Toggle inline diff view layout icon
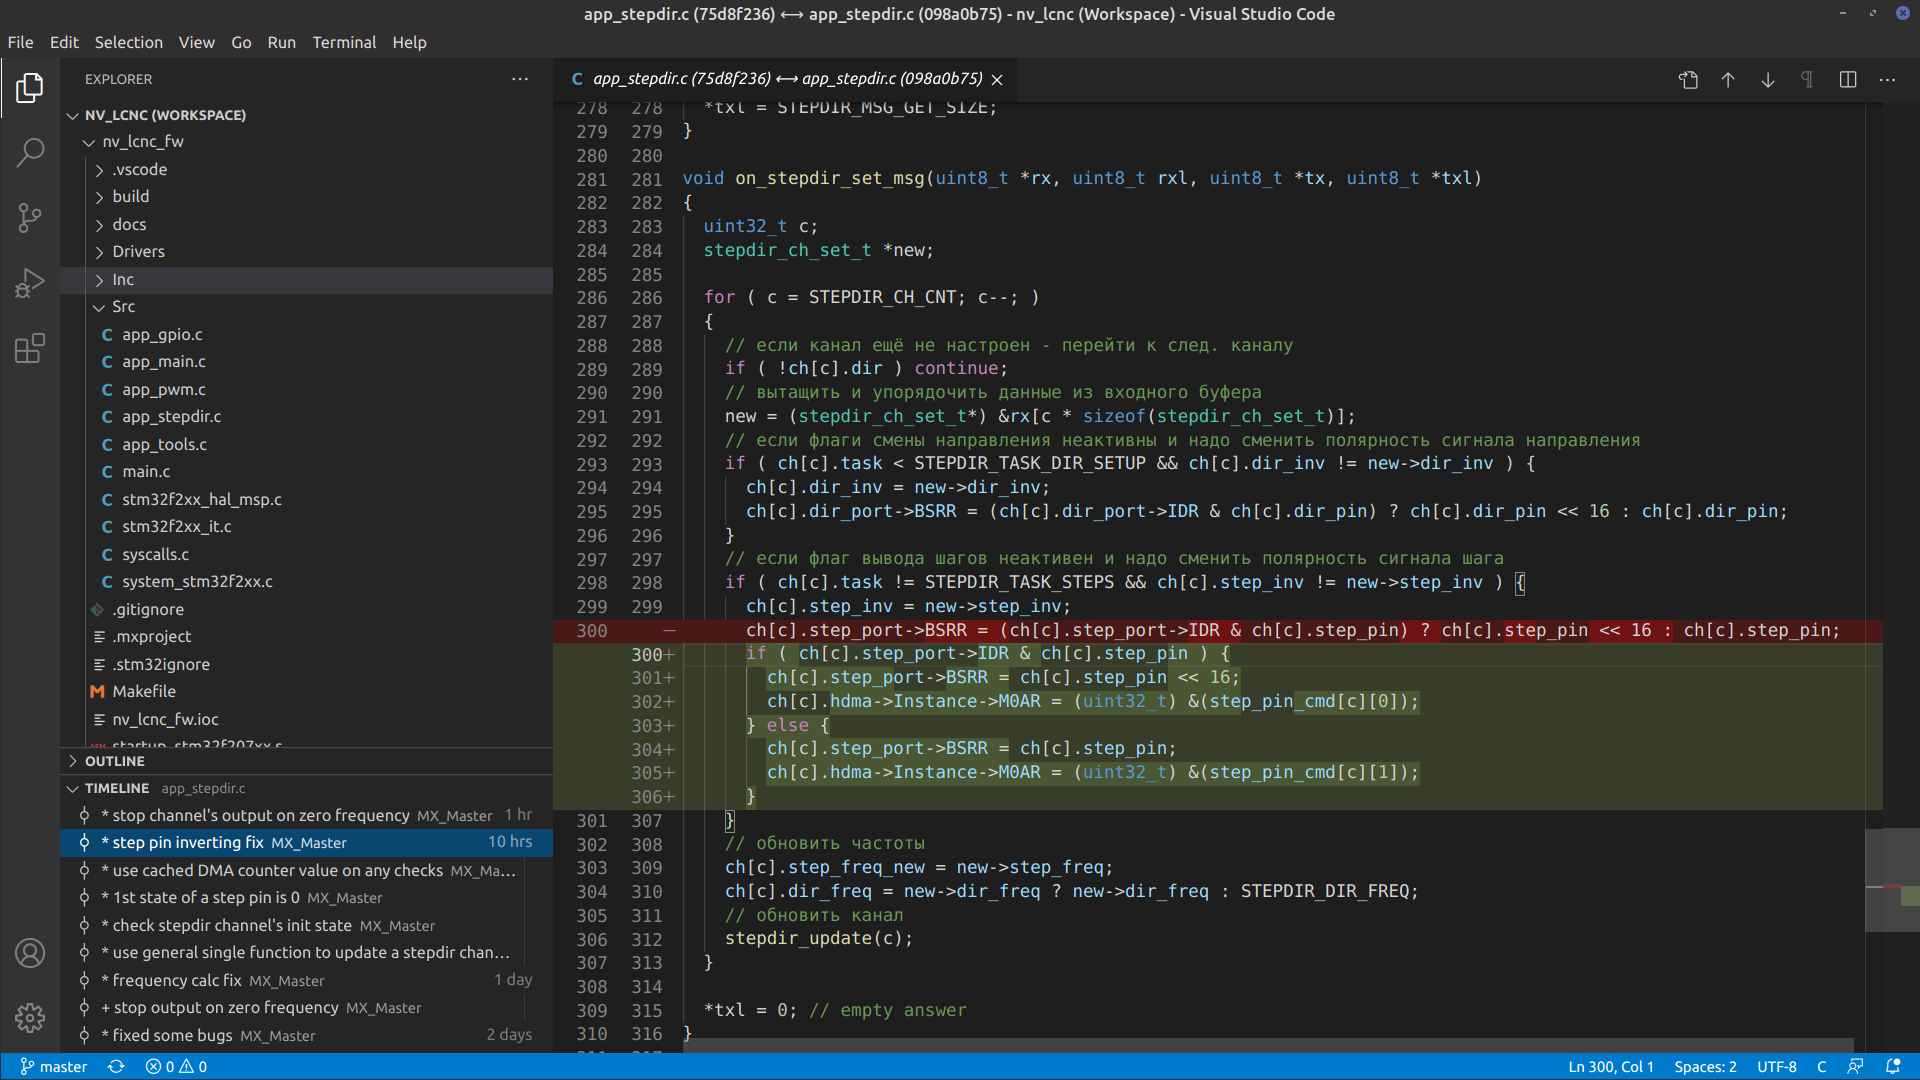The image size is (1920, 1080). (1848, 80)
